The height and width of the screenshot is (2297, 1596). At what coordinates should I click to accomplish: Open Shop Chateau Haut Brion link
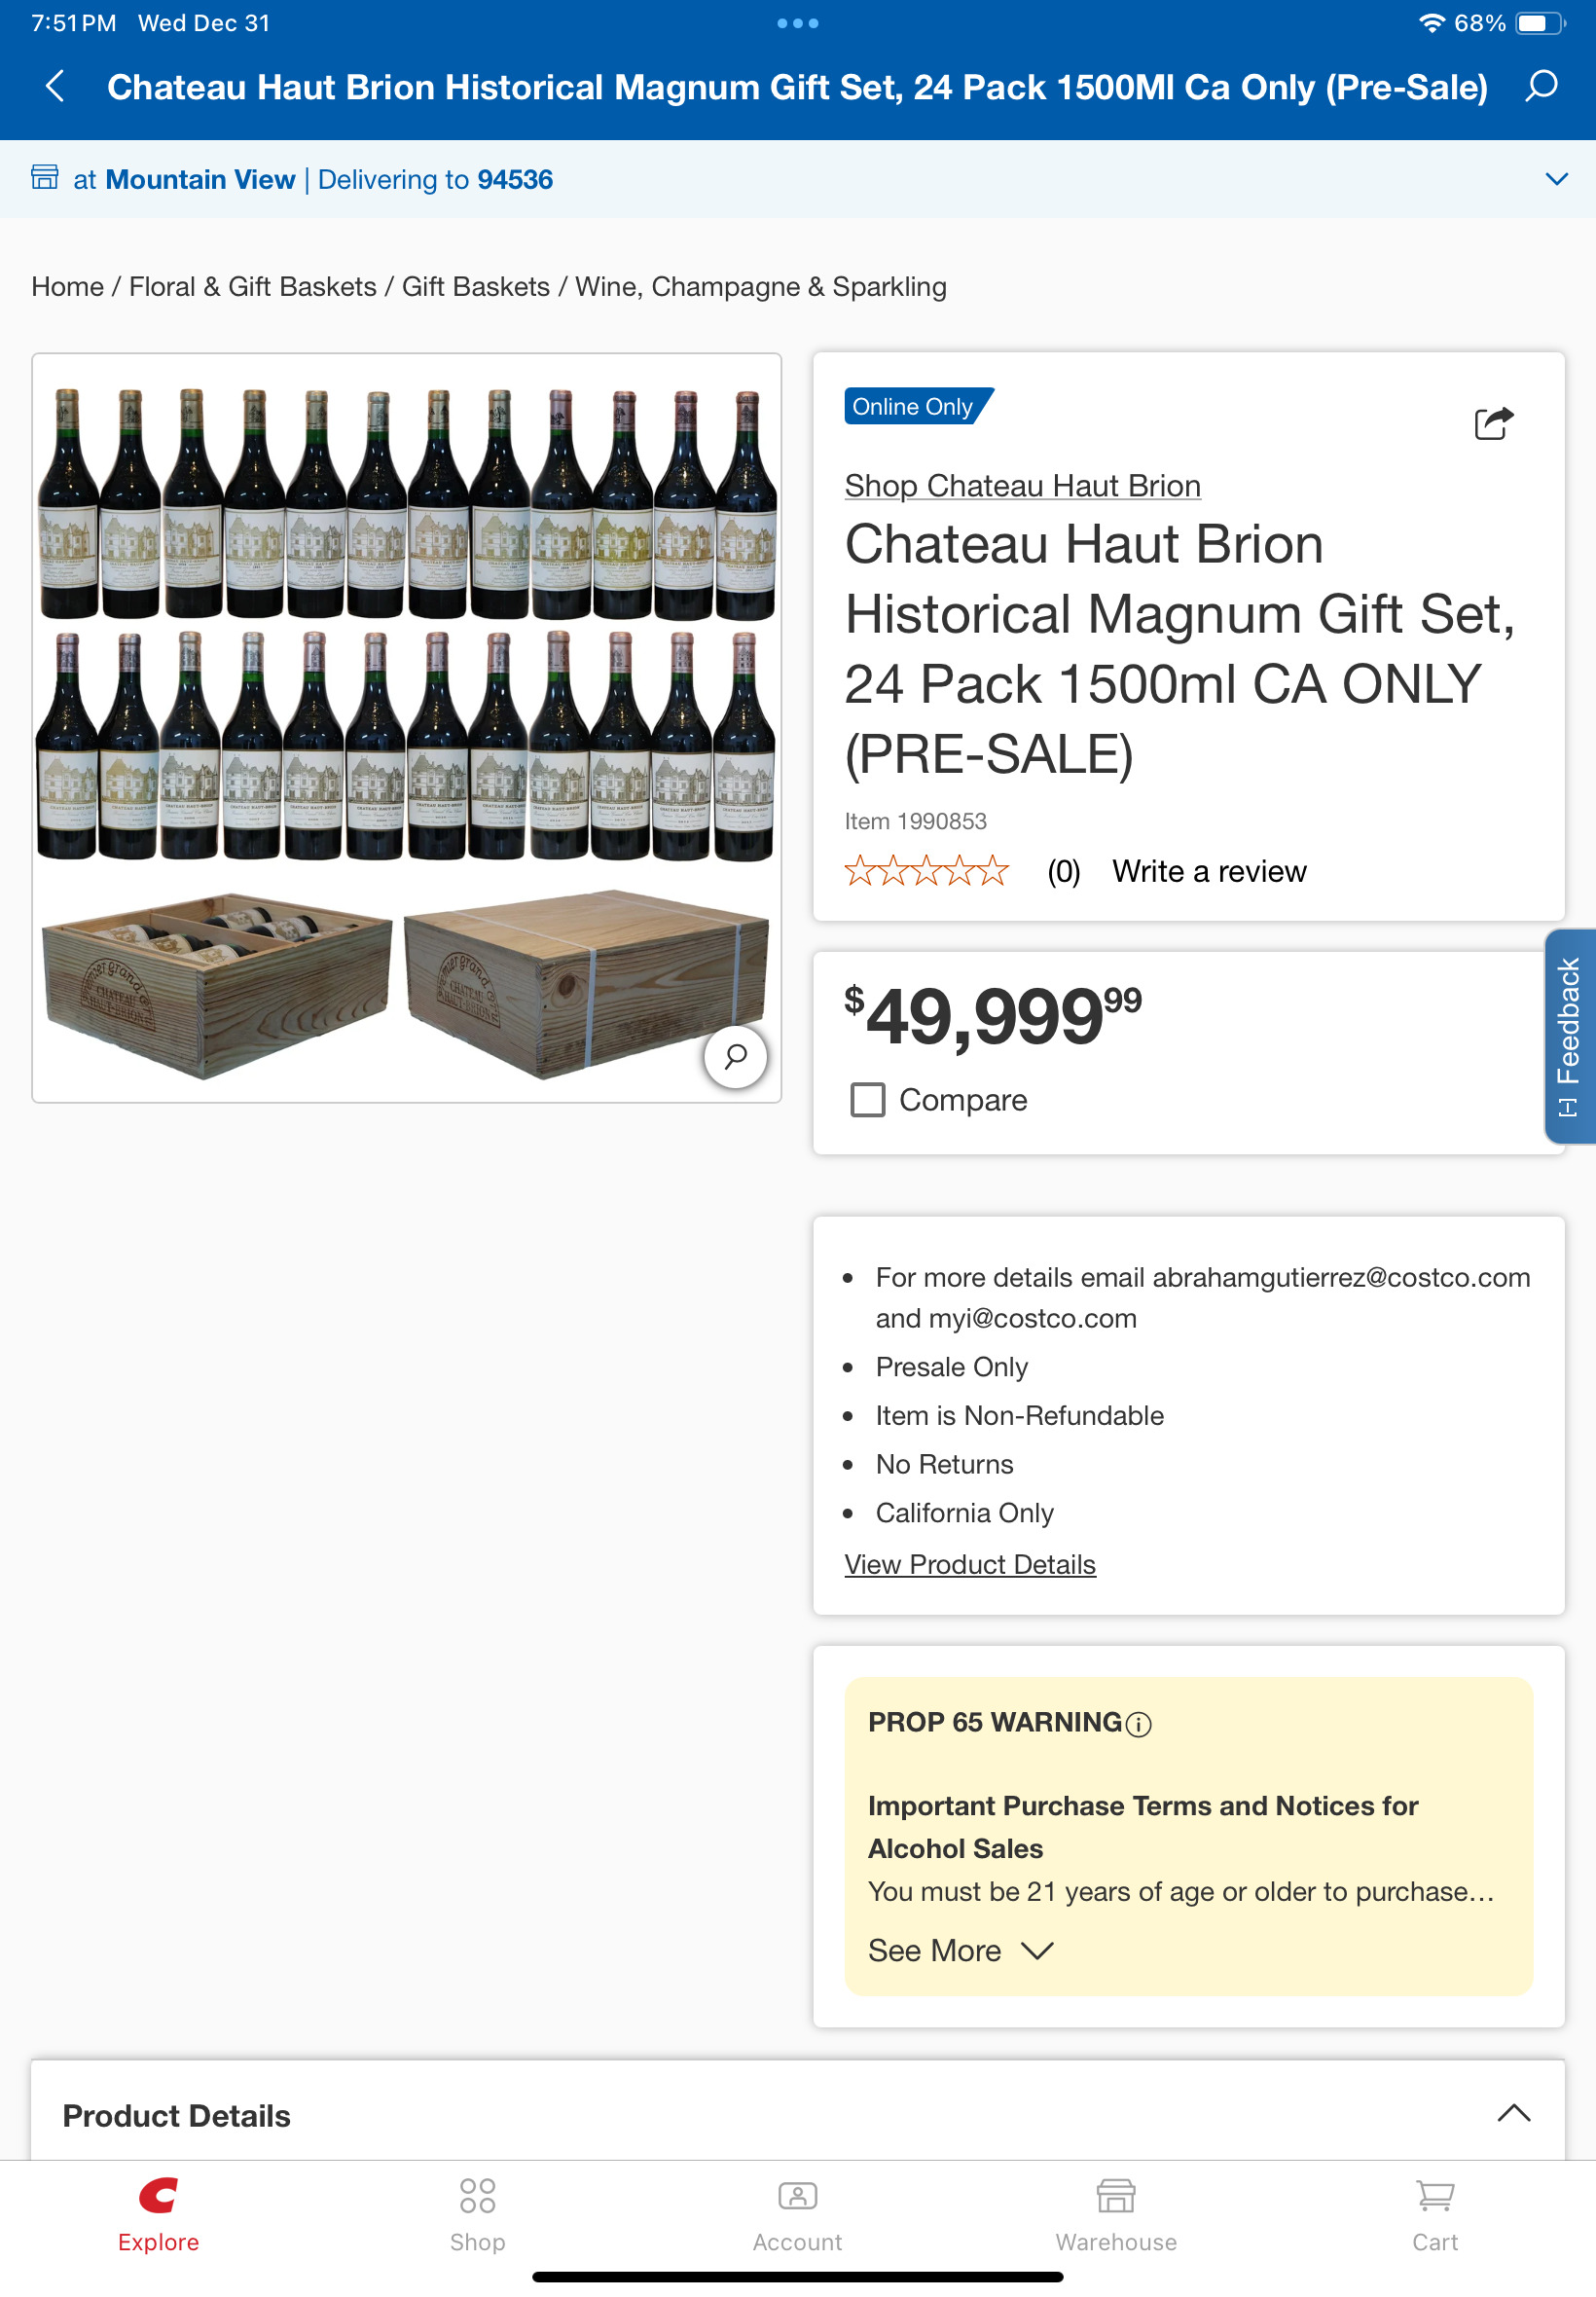tap(1022, 486)
